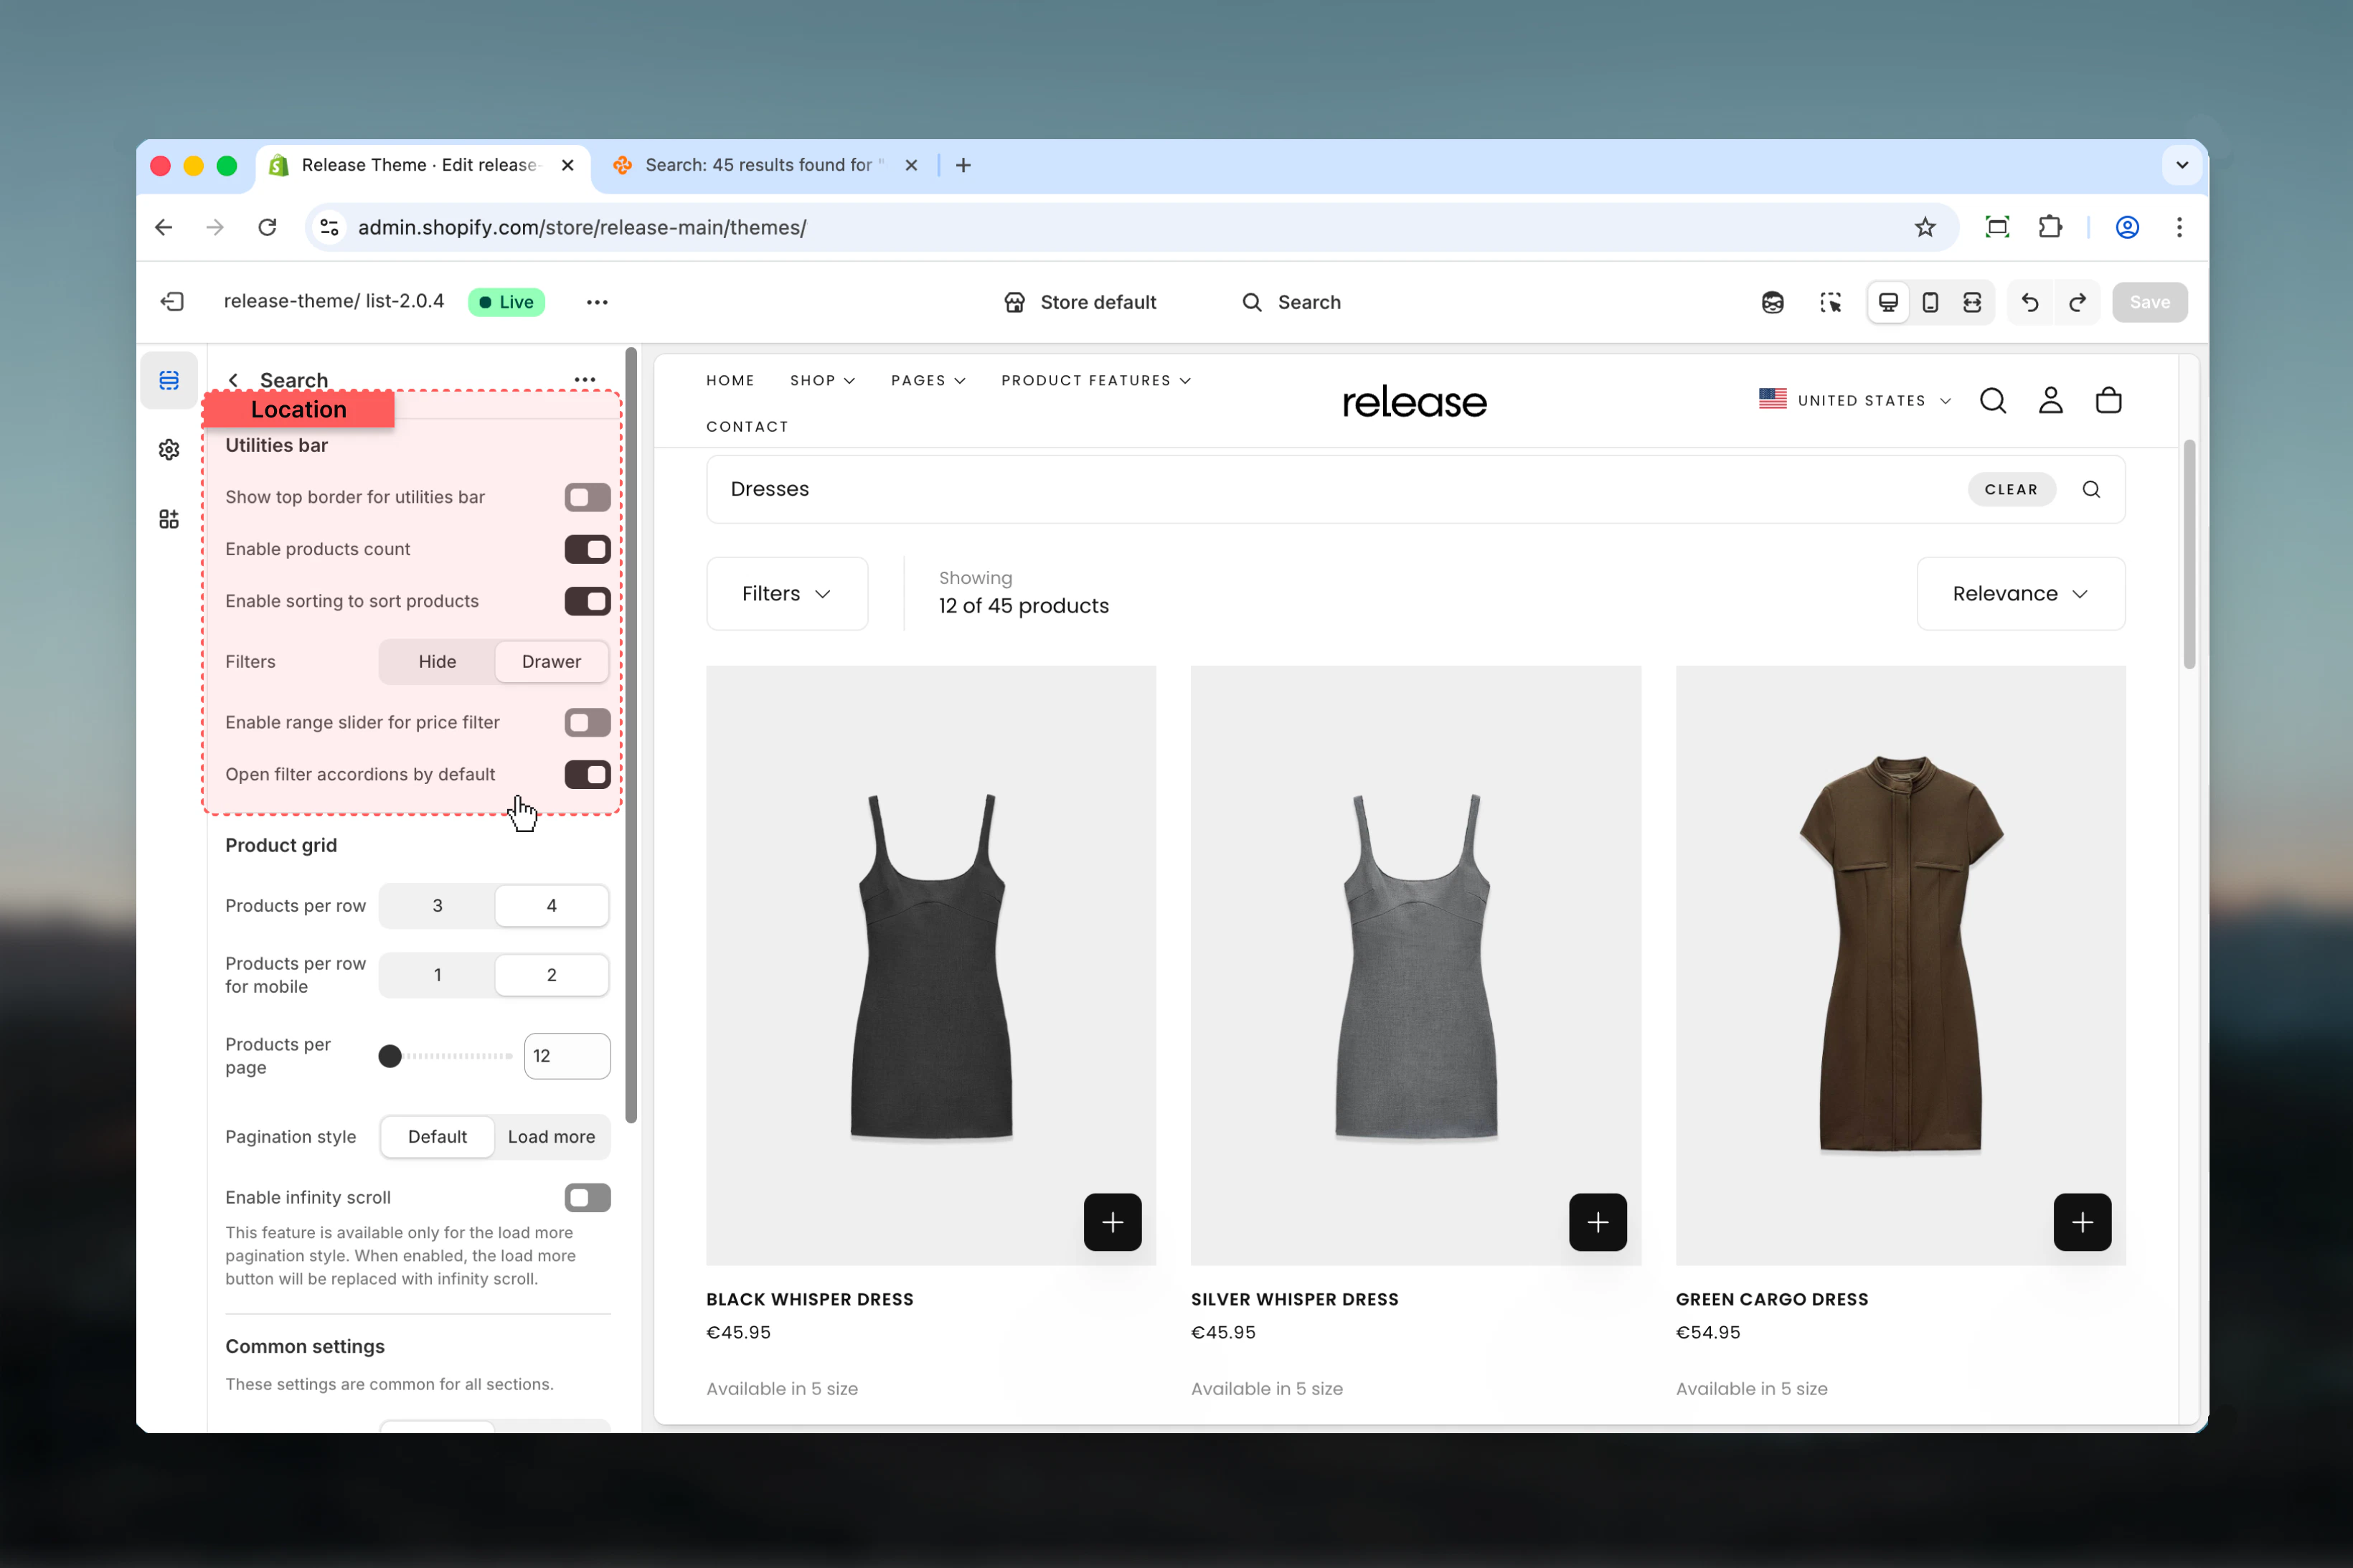Bookmark page with star icon
The image size is (2353, 1568).
coord(1924,227)
